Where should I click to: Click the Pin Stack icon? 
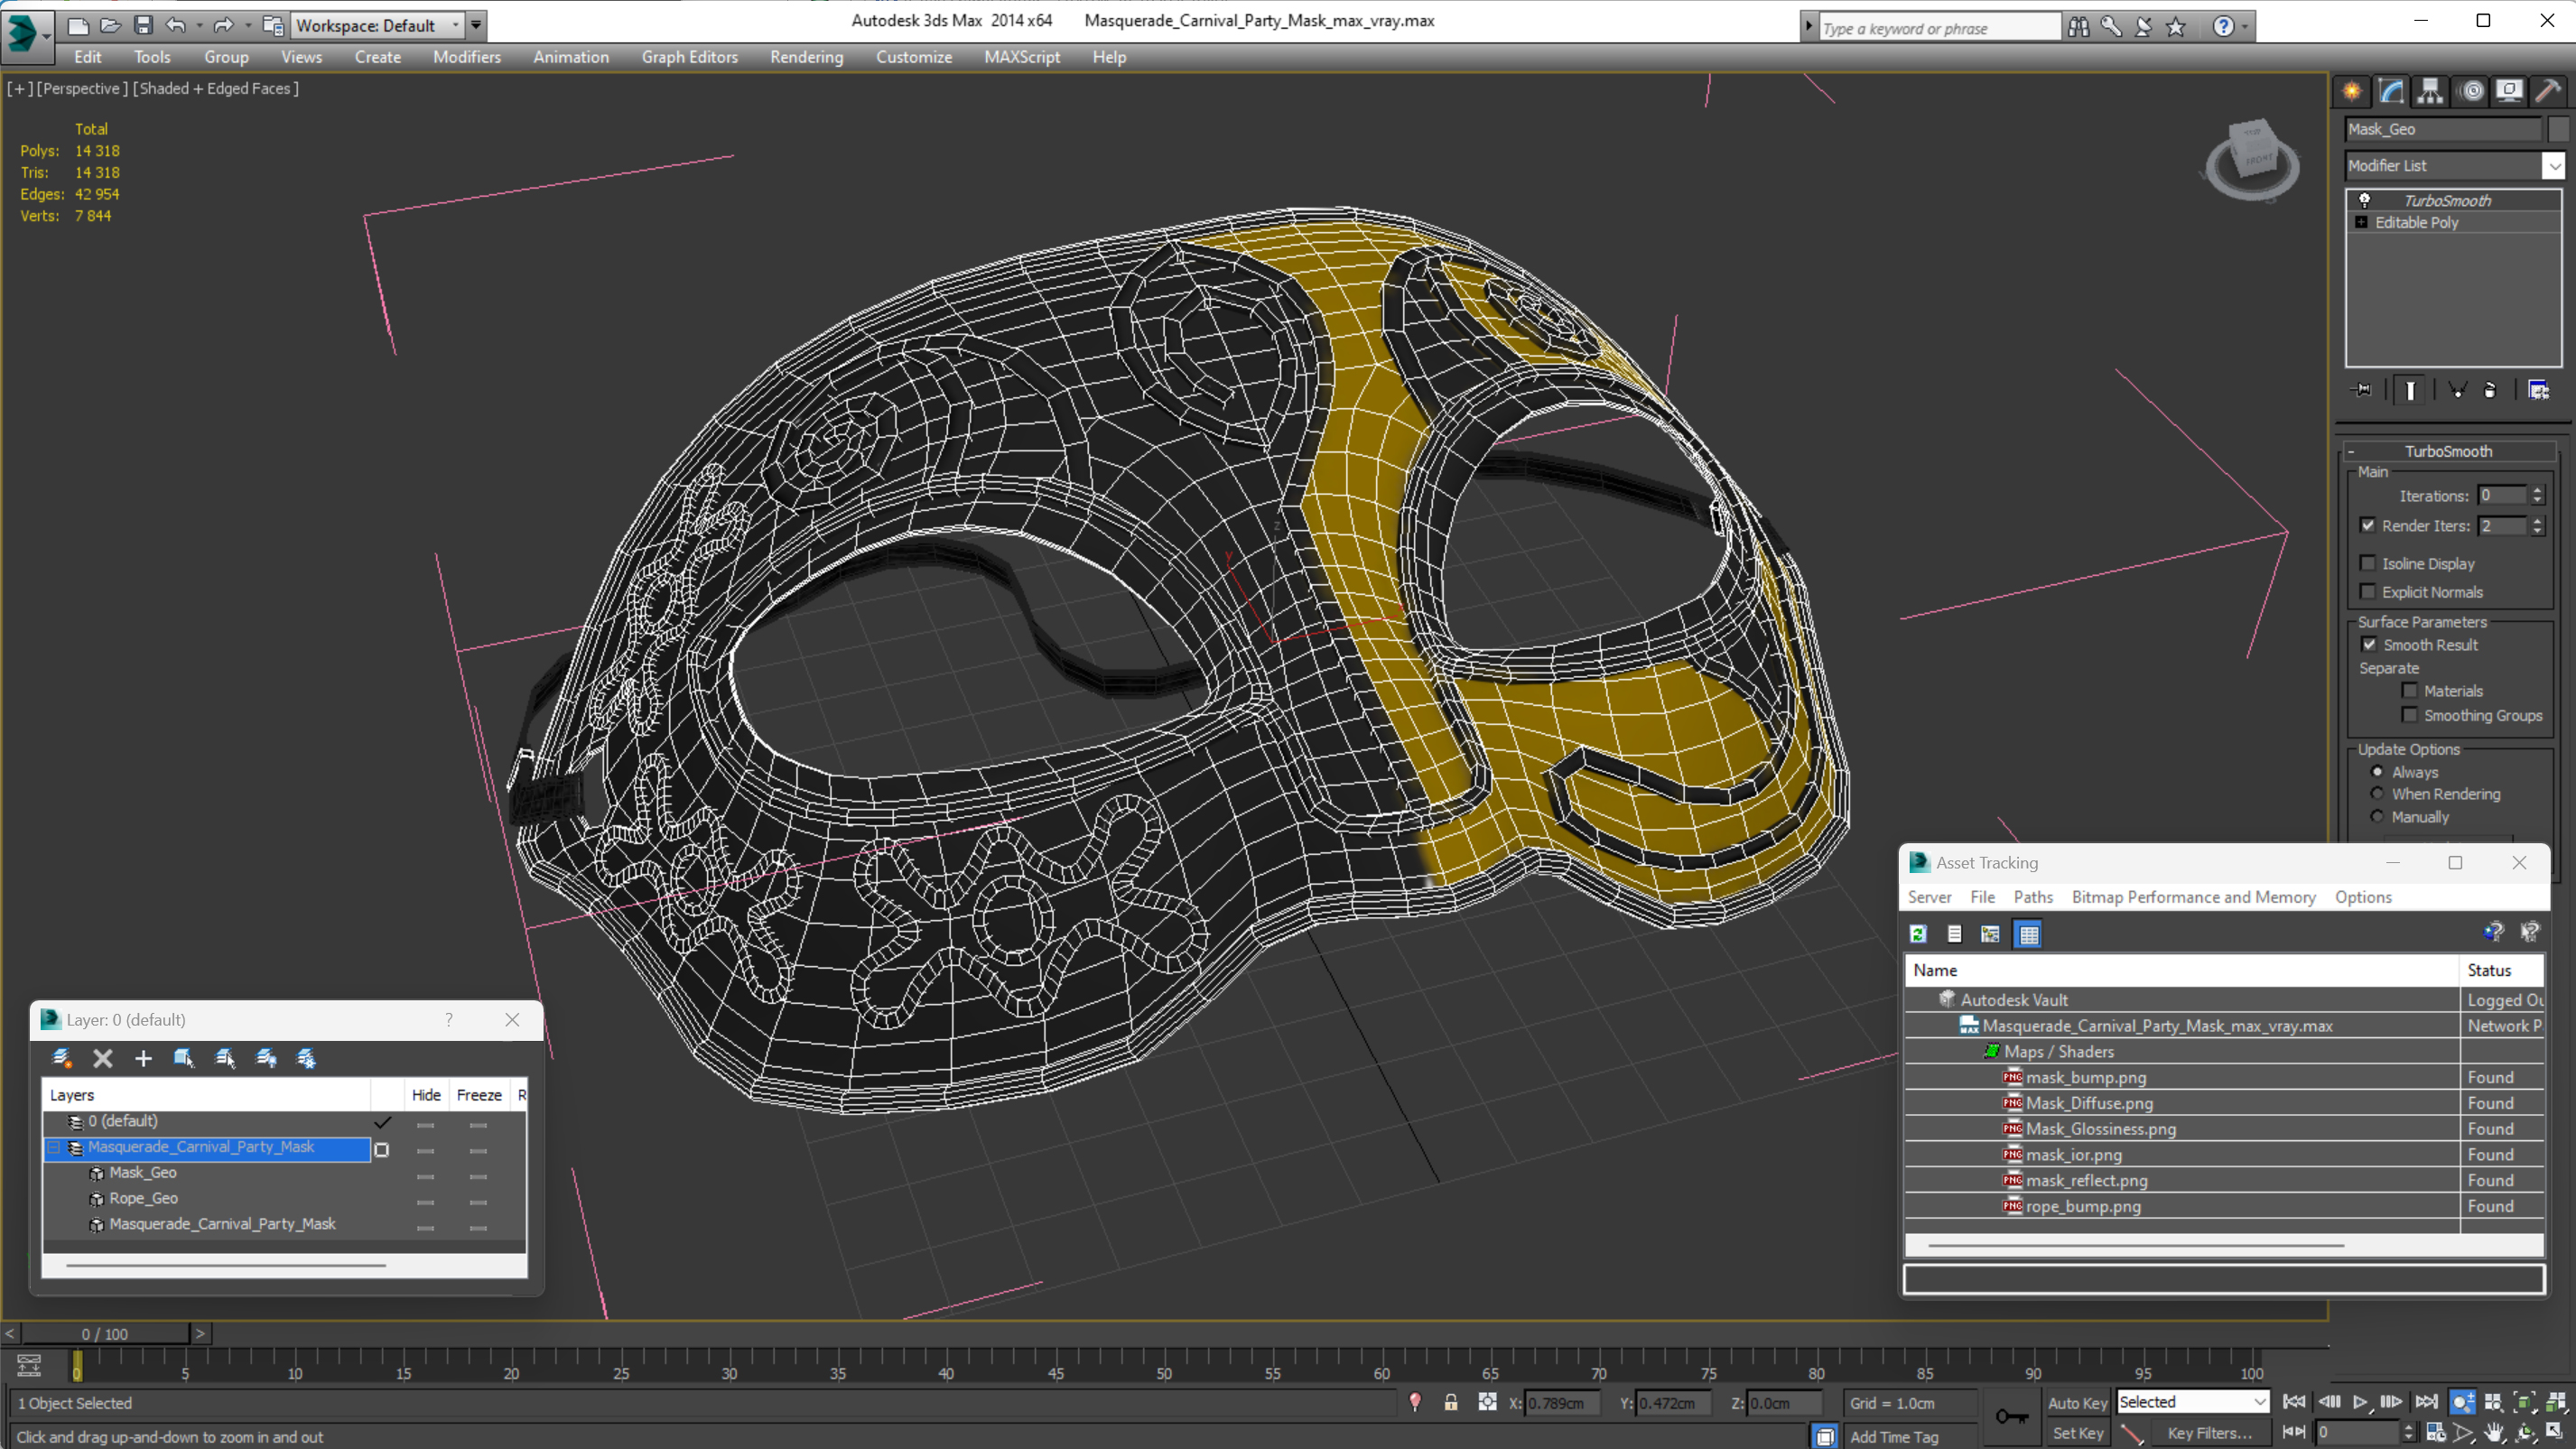click(x=2362, y=390)
